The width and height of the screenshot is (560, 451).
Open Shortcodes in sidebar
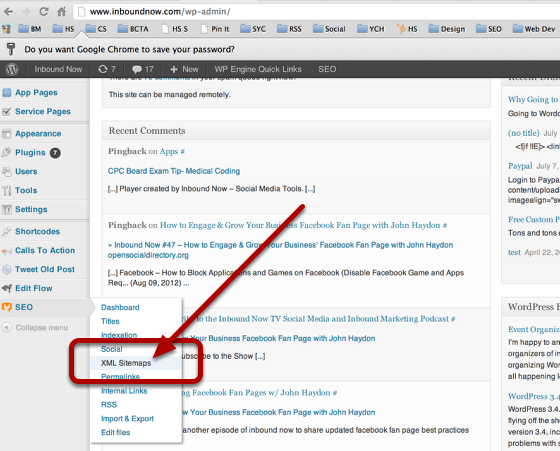pyautogui.click(x=38, y=231)
